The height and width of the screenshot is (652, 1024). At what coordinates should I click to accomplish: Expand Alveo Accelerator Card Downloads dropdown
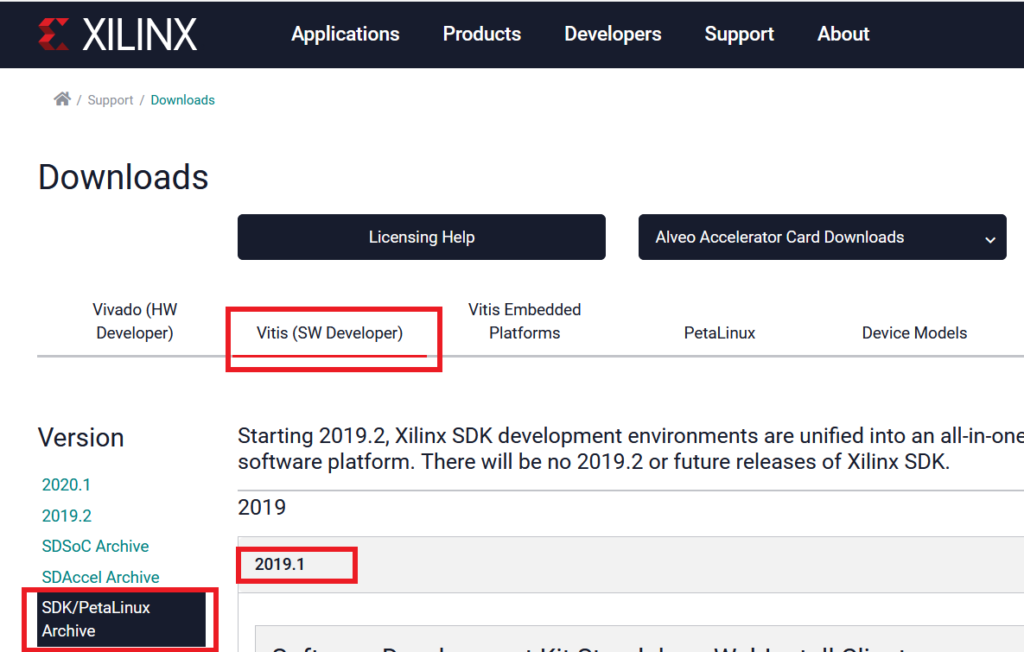(822, 238)
